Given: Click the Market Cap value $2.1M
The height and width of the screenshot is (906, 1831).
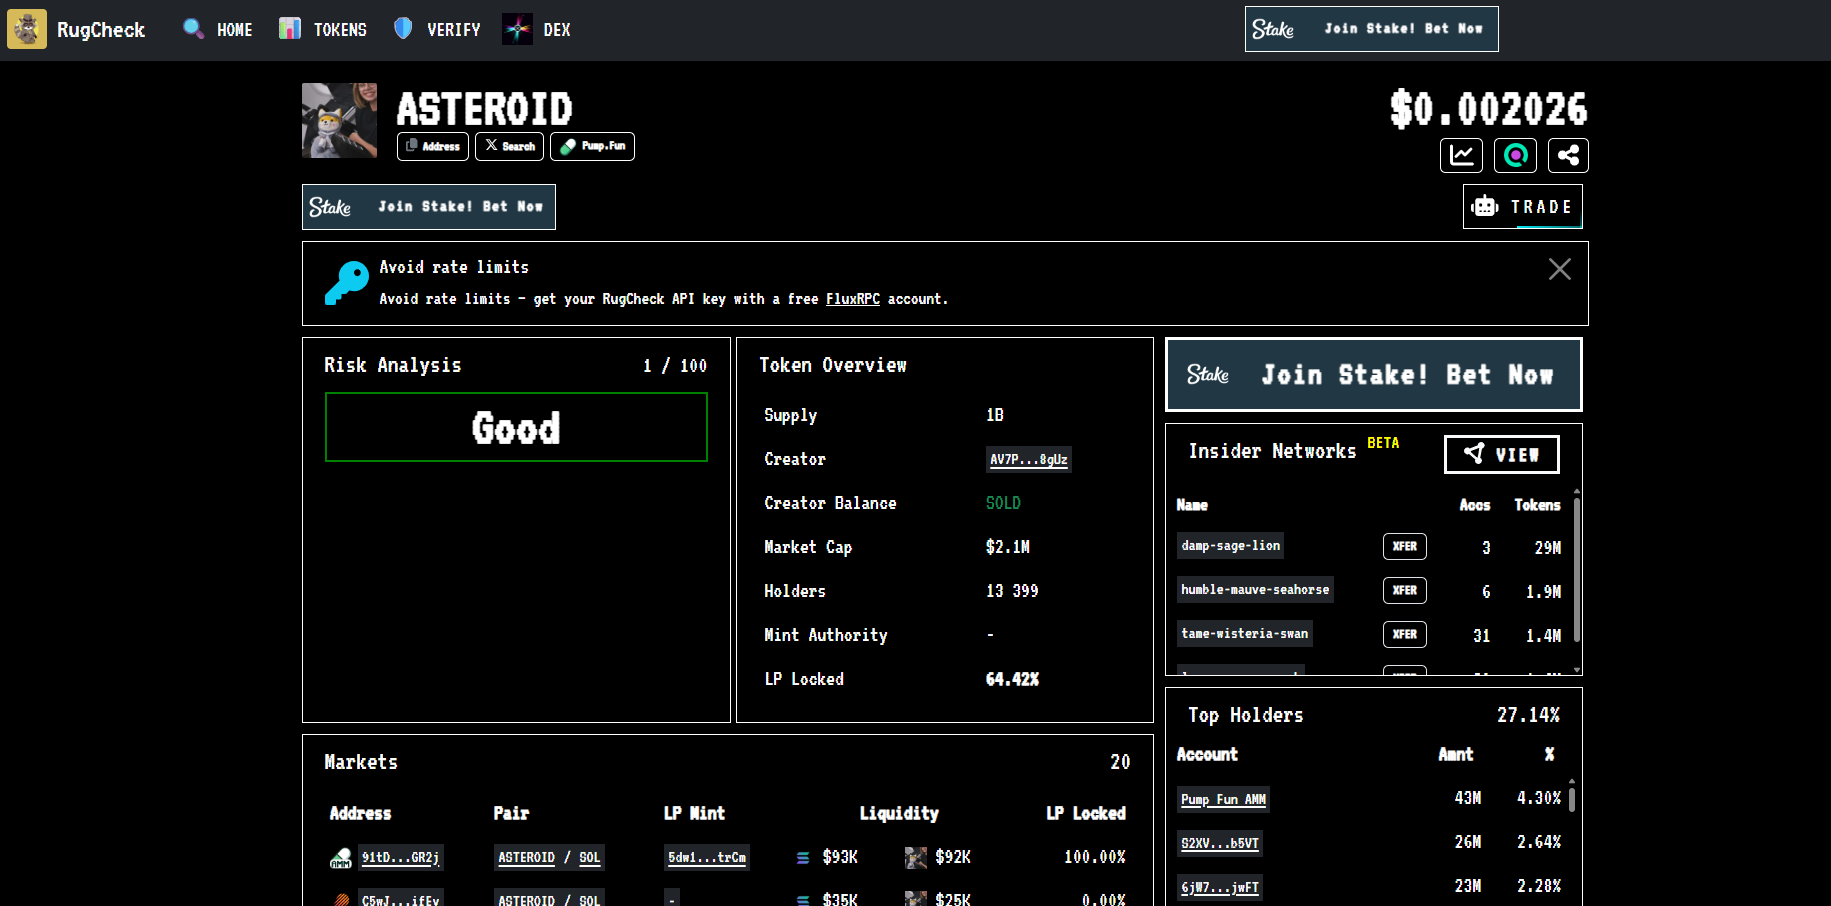Looking at the screenshot, I should (1007, 547).
